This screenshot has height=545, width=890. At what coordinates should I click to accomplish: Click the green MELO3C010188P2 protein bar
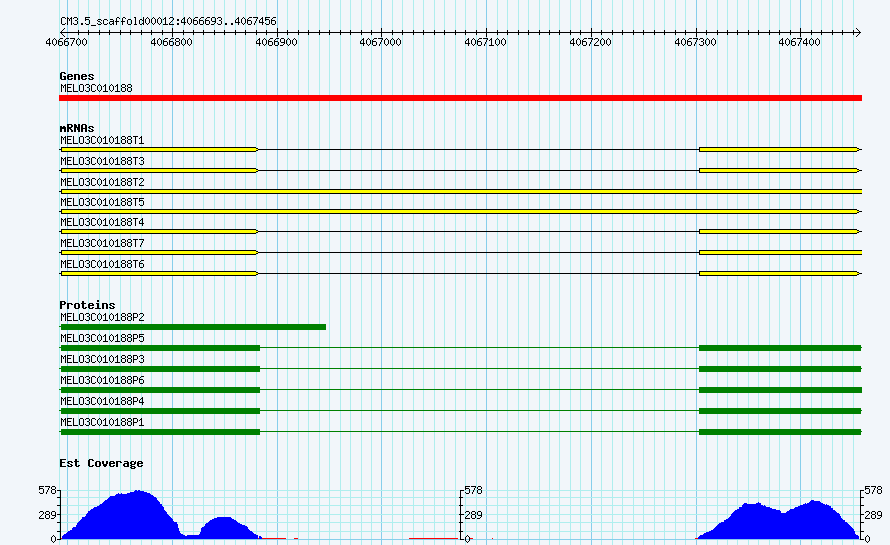click(193, 327)
